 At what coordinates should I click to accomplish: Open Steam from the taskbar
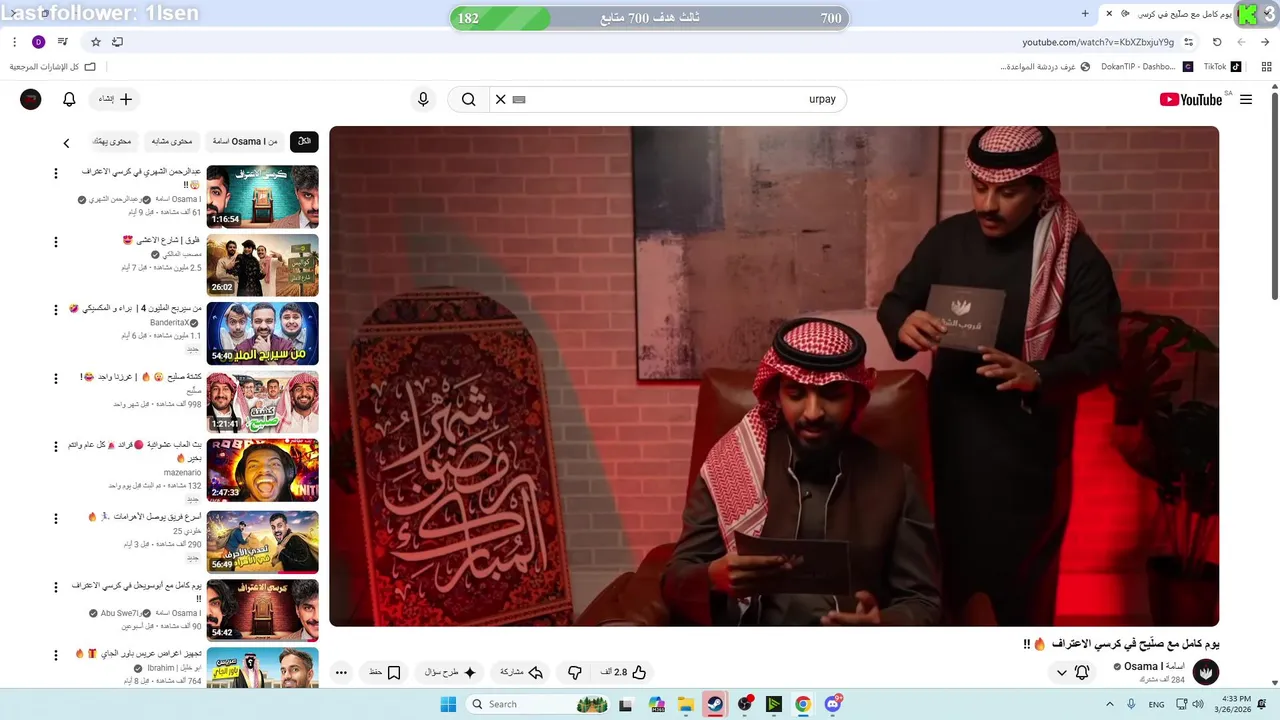pos(714,704)
